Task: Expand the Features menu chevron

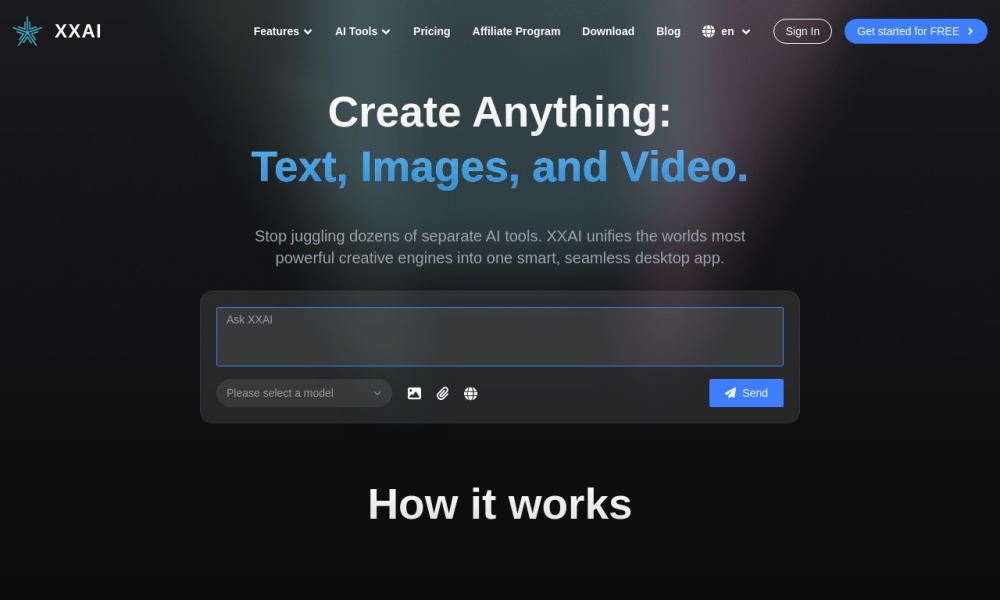Action: (x=308, y=32)
